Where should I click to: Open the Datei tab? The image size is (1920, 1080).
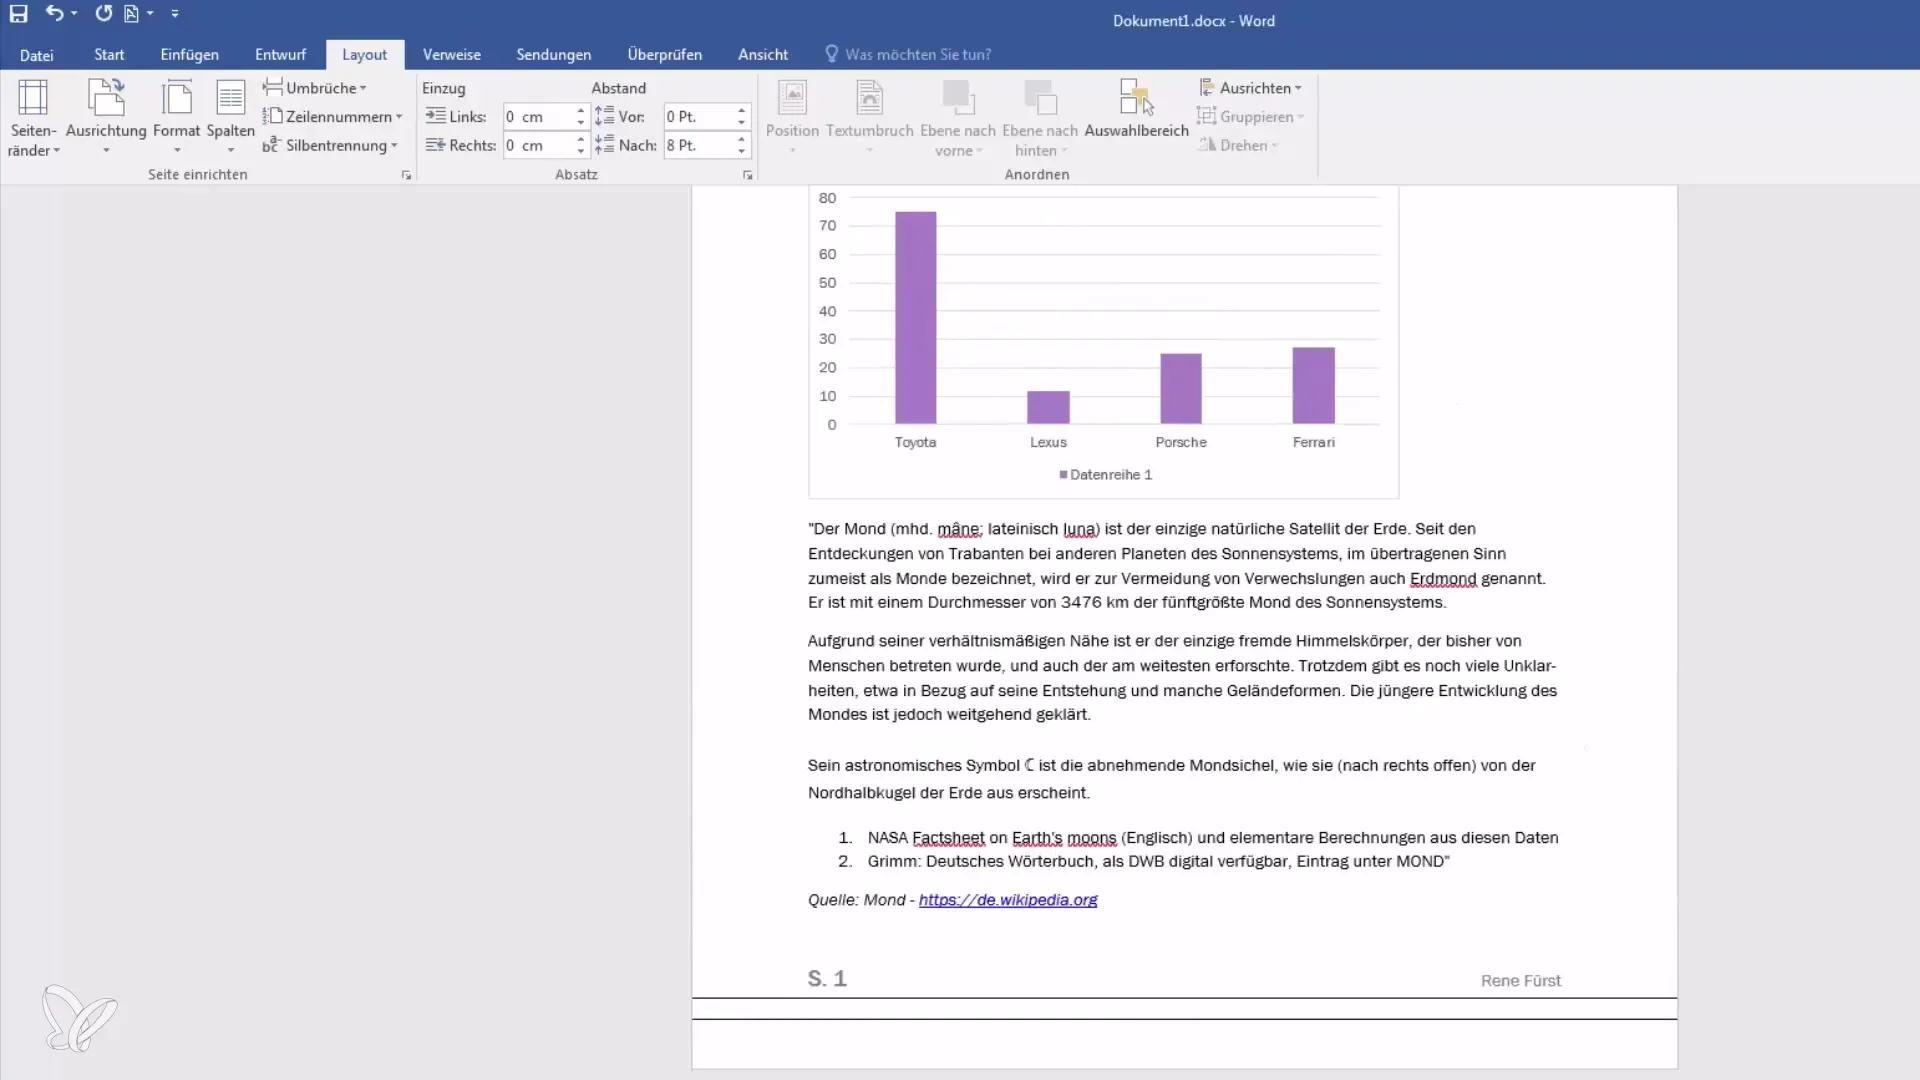pos(37,55)
